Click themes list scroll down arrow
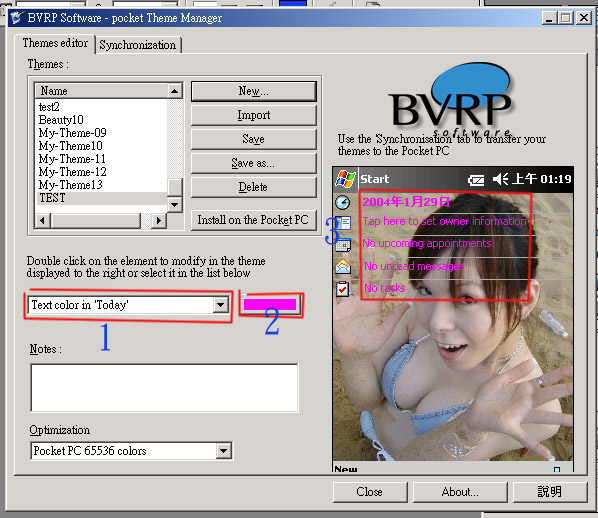Screen dimensions: 598x518 175,204
